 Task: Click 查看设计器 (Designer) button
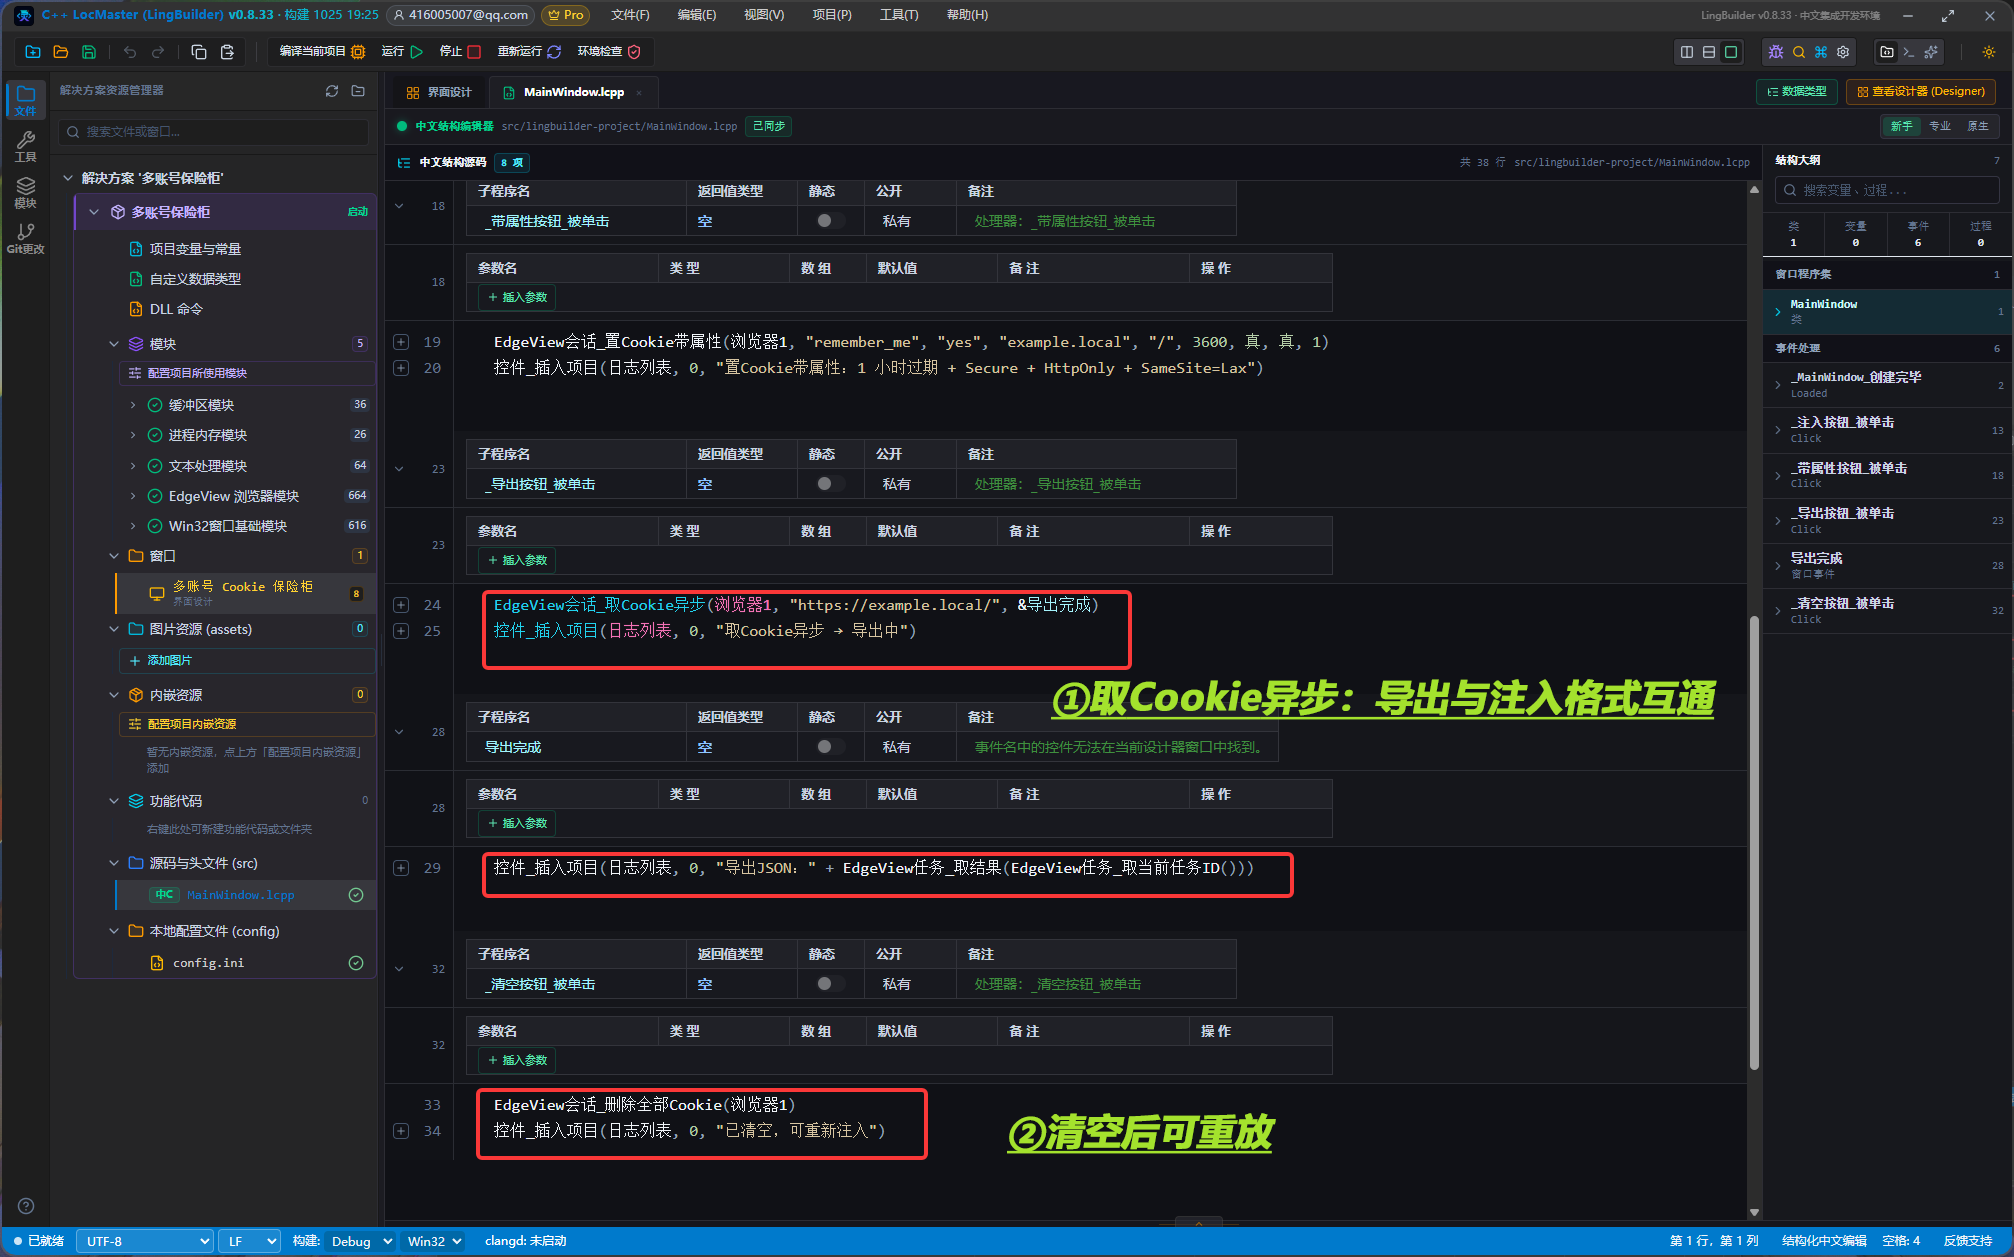(x=1921, y=91)
